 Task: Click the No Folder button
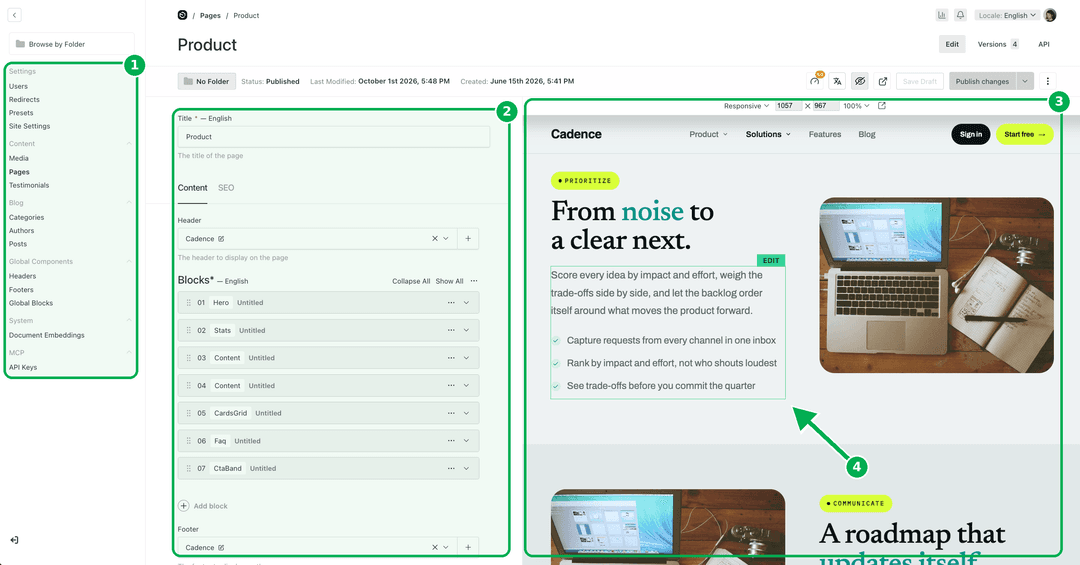click(207, 81)
